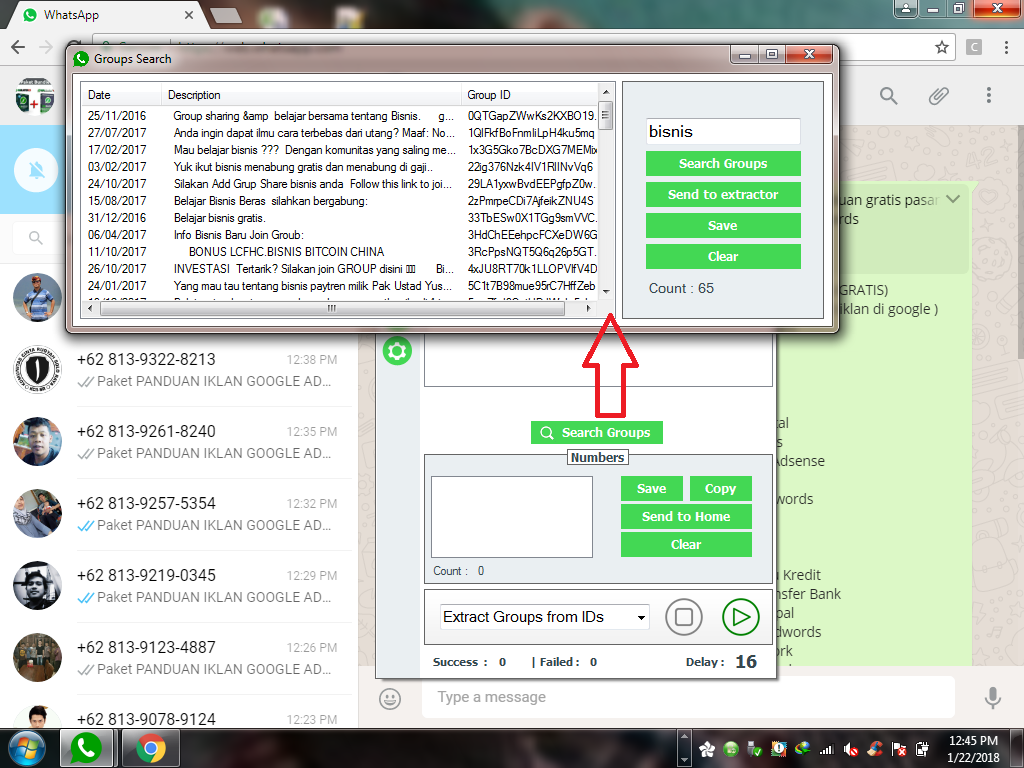Select row 'Info Bisnis Baru Join Groub:'
Image resolution: width=1024 pixels, height=768 pixels.
tap(340, 234)
